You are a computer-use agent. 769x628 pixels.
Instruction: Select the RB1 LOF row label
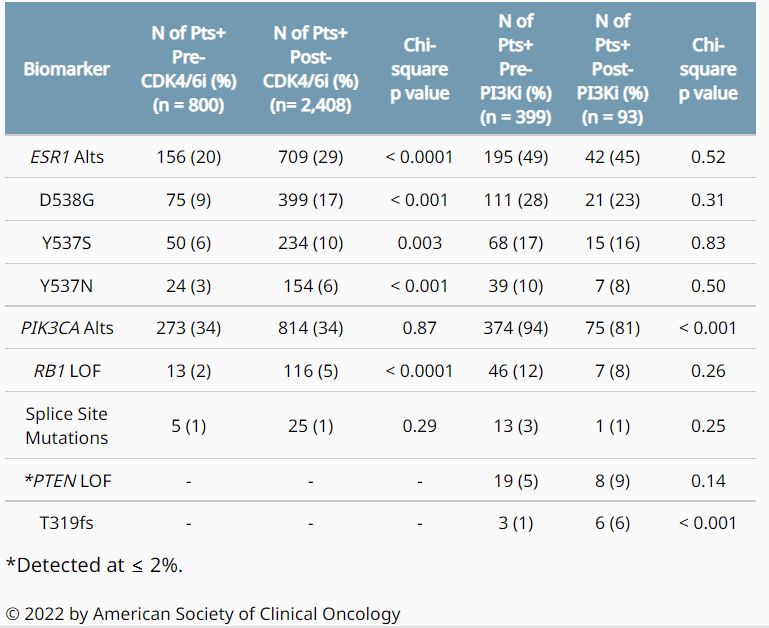click(67, 371)
